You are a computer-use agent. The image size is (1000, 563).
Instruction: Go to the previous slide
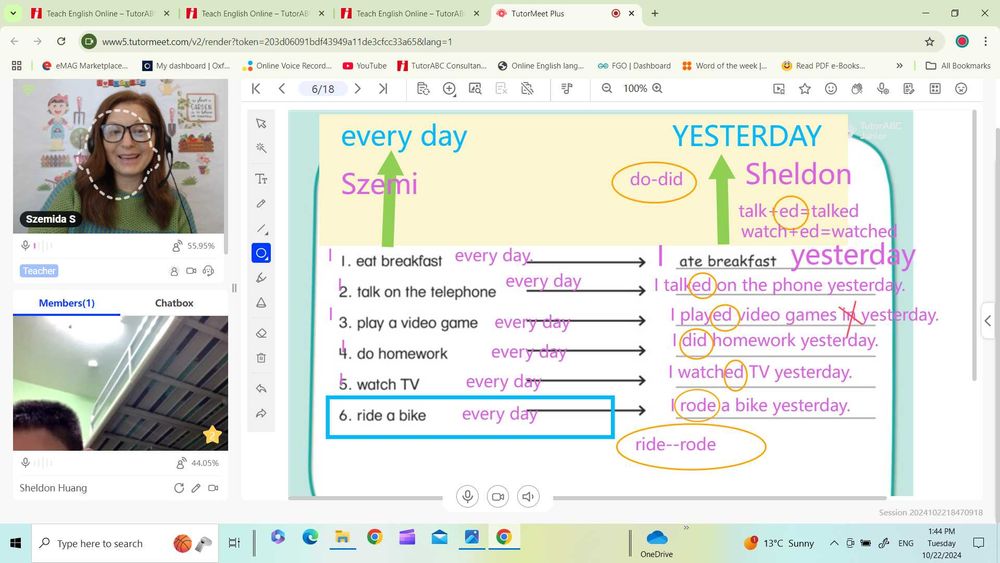pyautogui.click(x=282, y=89)
